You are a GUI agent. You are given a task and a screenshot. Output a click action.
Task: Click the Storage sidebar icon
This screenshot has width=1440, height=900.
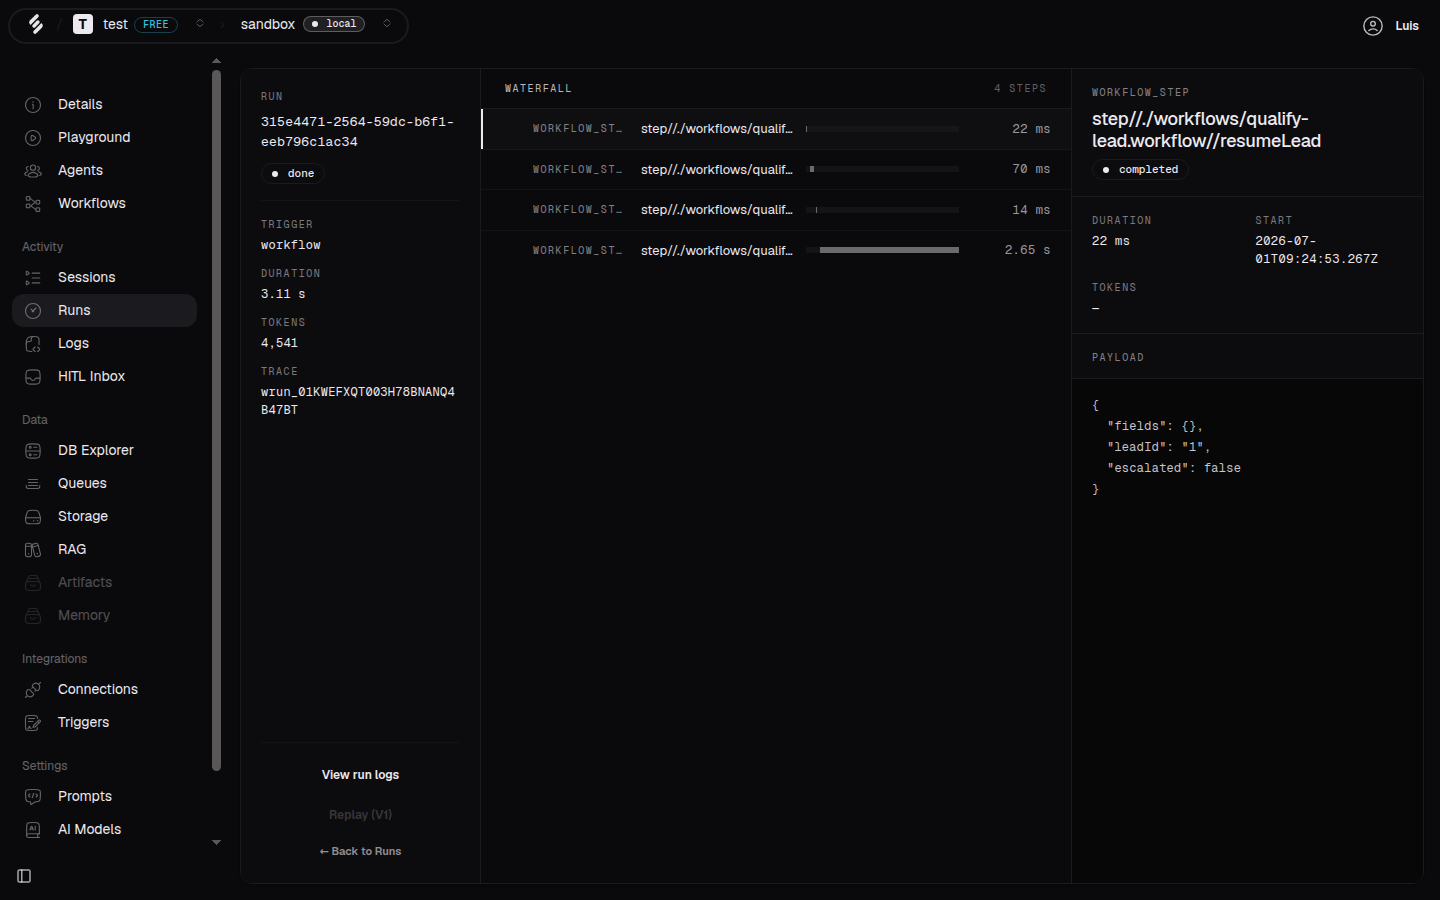click(33, 516)
